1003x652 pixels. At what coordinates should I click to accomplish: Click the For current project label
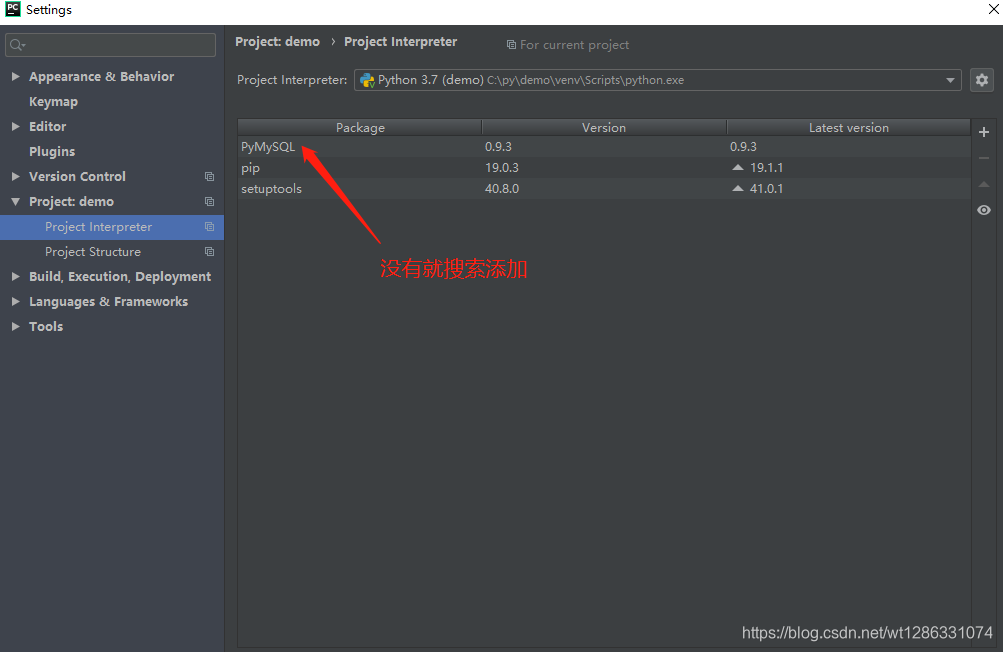tap(574, 45)
